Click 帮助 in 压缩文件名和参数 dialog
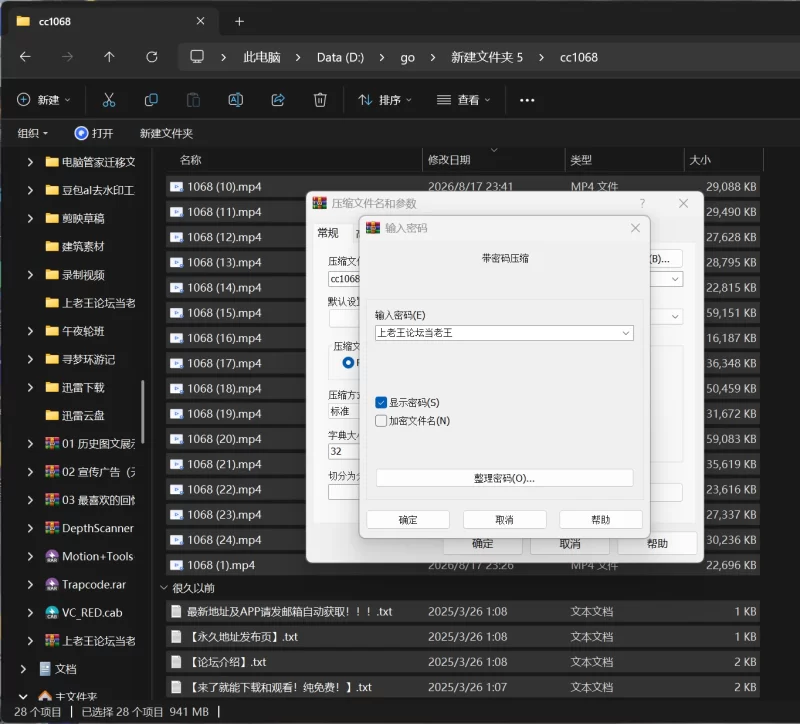This screenshot has height=724, width=800. click(x=657, y=544)
